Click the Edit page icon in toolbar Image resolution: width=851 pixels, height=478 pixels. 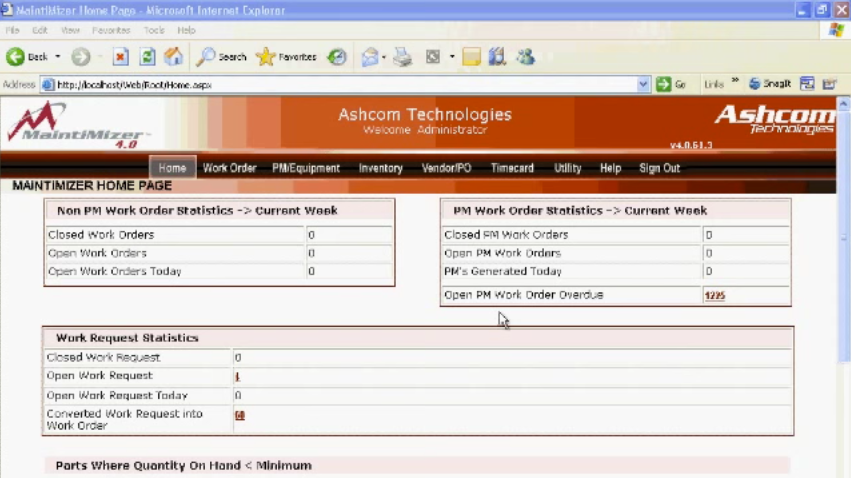click(433, 56)
